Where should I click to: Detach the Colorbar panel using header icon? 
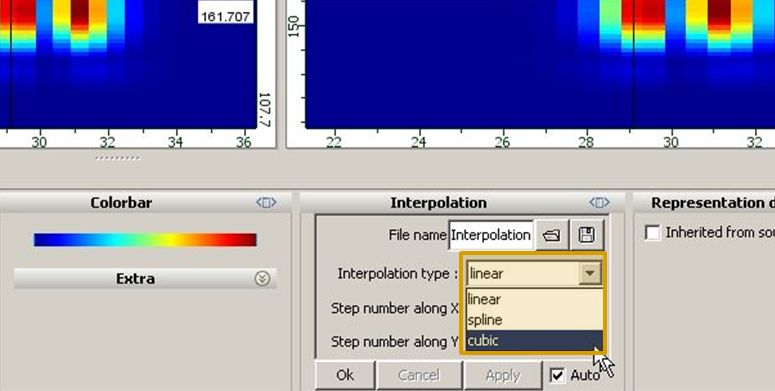tap(266, 203)
